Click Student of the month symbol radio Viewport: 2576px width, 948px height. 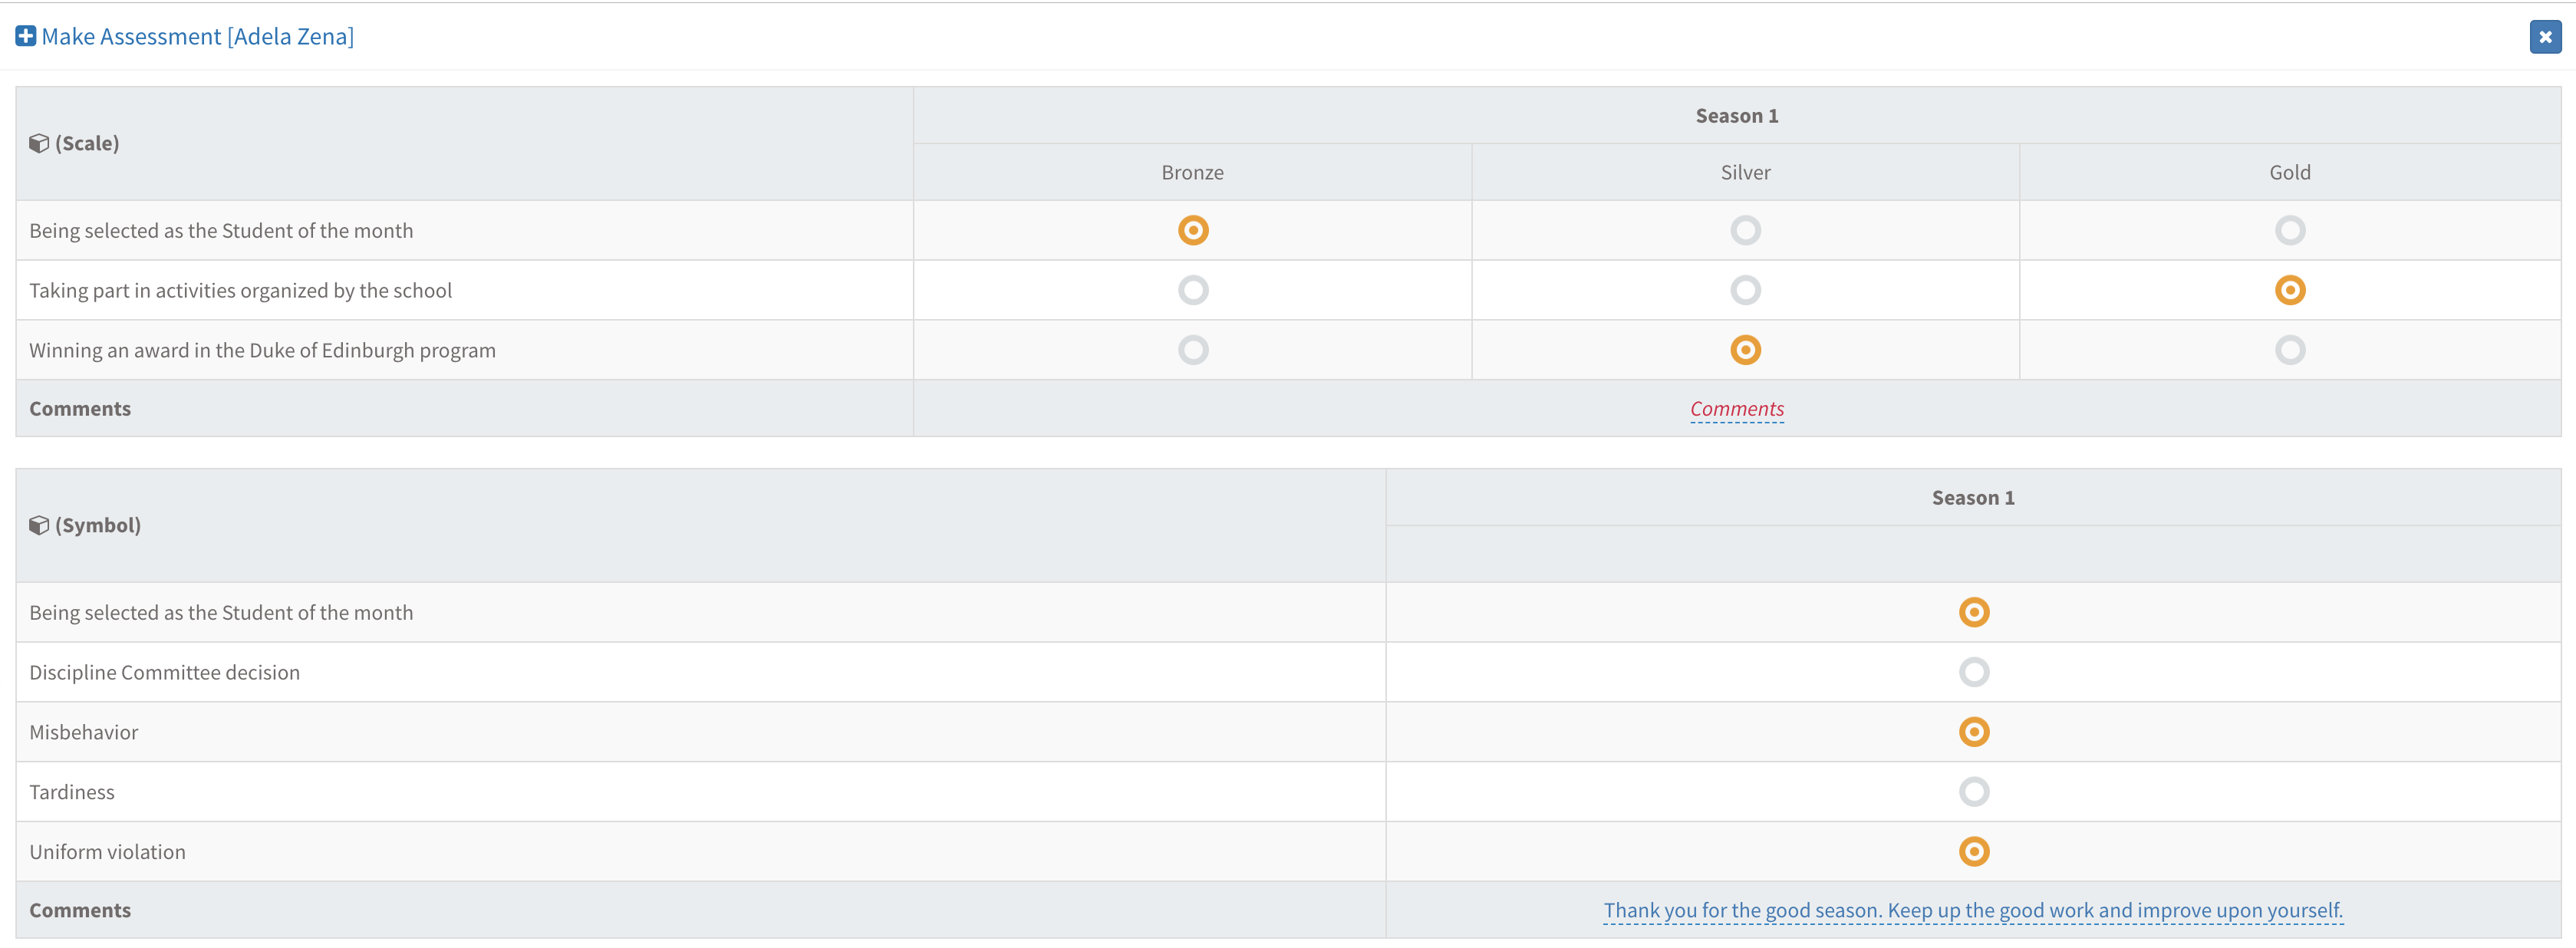point(1973,613)
